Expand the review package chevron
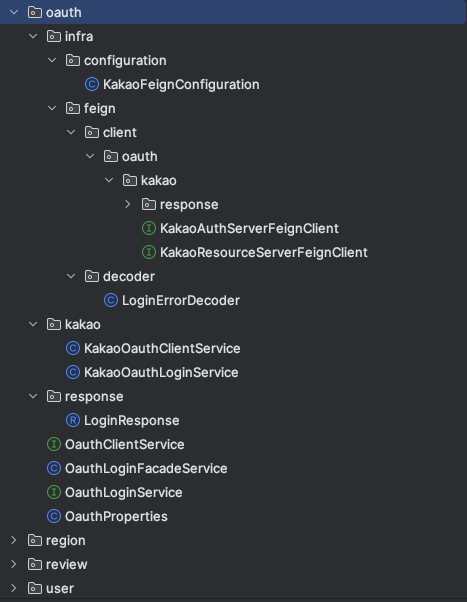The width and height of the screenshot is (467, 602). (x=14, y=564)
